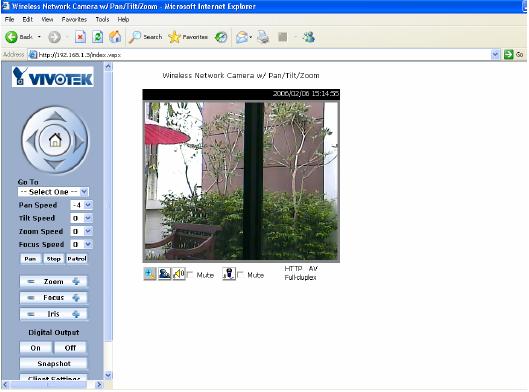Click the Refresh icon in browser toolbar
529x392 pixels.
point(98,37)
